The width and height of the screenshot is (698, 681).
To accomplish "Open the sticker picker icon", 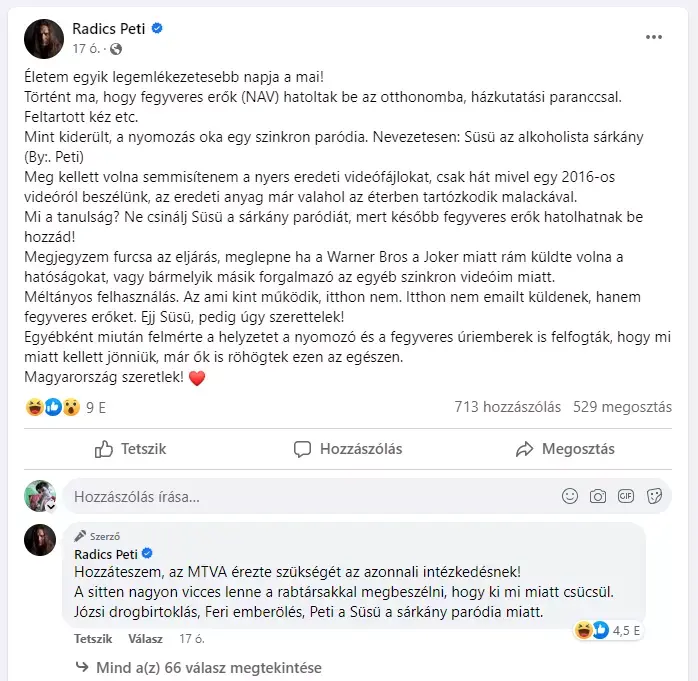I will 654,496.
